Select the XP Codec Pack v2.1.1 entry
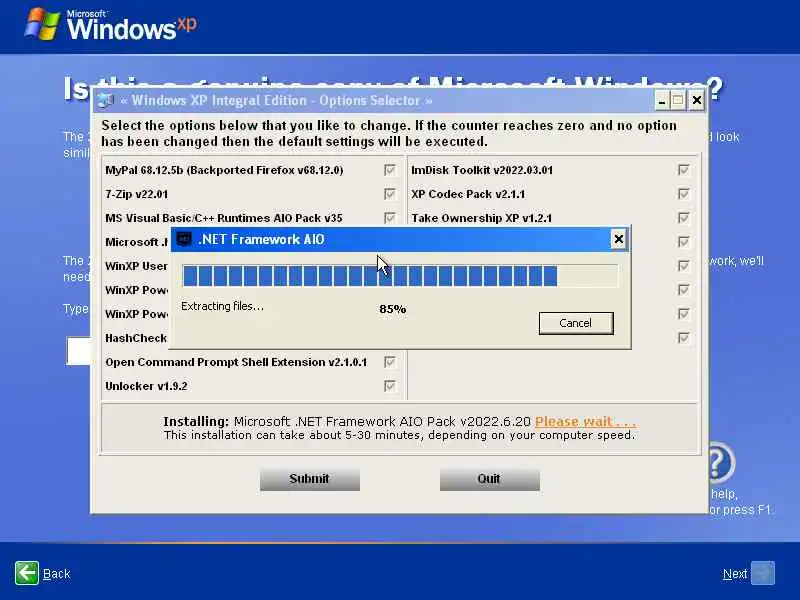The width and height of the screenshot is (800, 600). pyautogui.click(x=468, y=194)
